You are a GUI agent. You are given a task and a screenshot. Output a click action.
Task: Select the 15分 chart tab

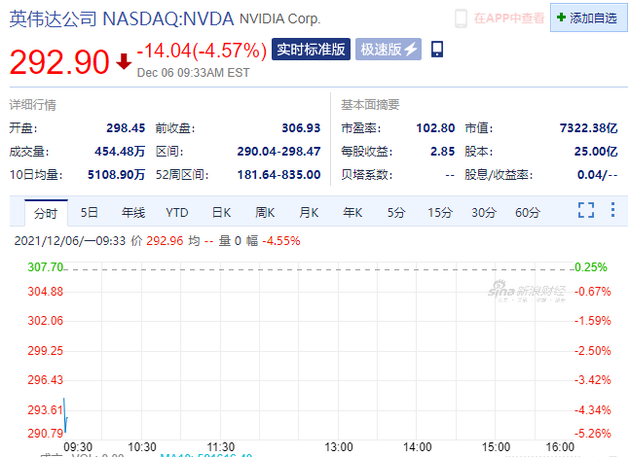coord(440,212)
